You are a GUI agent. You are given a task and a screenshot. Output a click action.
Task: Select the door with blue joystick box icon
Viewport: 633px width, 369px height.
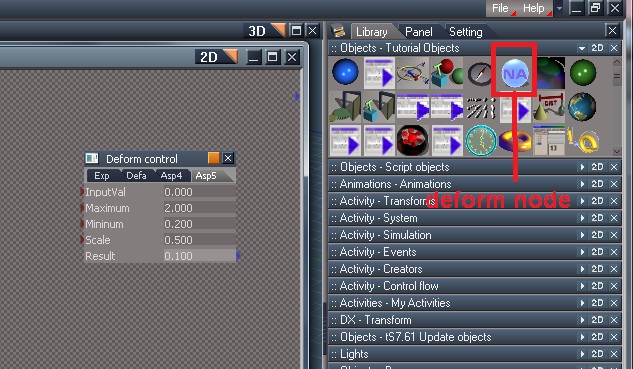point(379,107)
